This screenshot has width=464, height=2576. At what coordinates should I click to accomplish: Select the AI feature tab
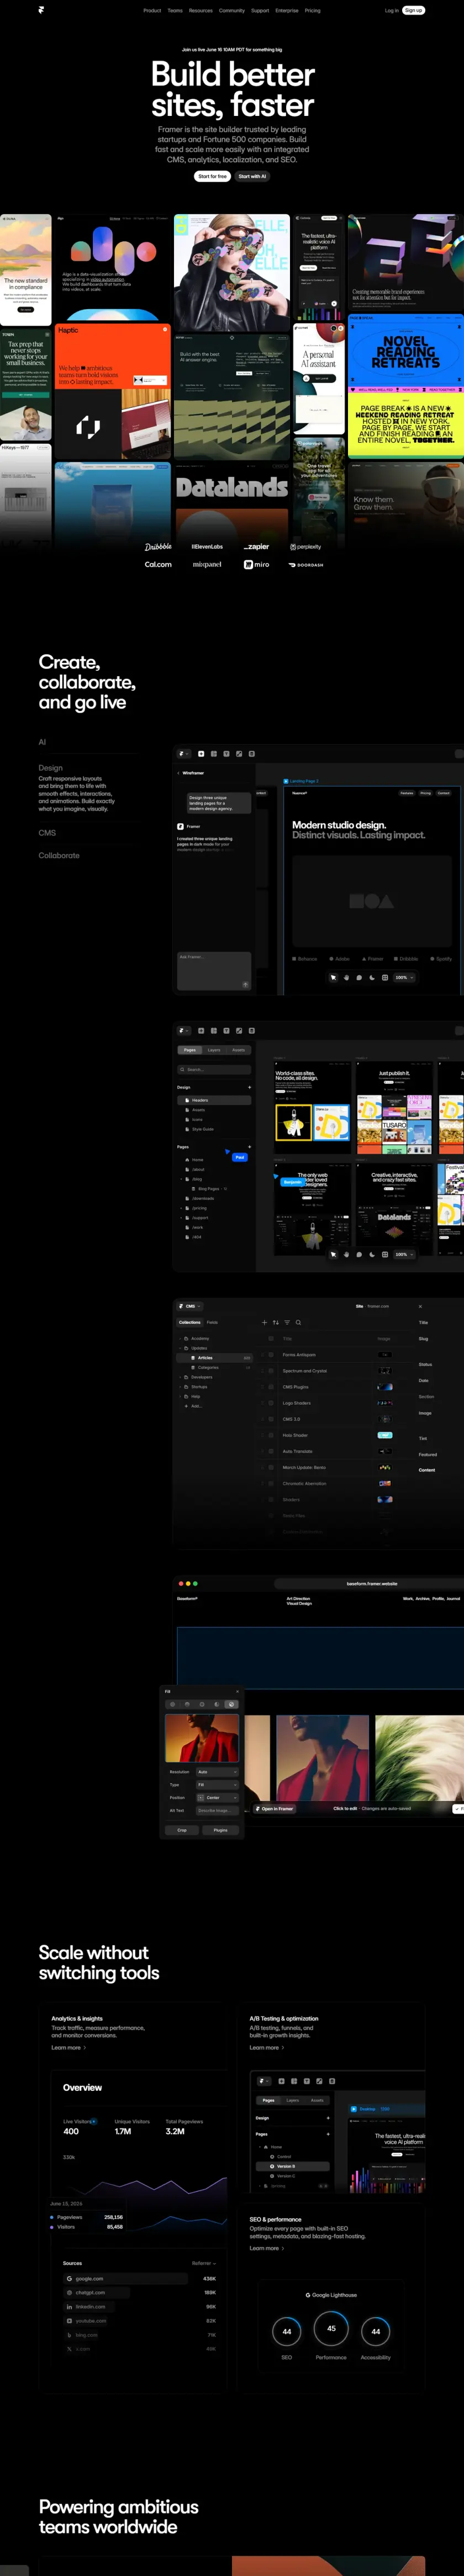(x=42, y=742)
